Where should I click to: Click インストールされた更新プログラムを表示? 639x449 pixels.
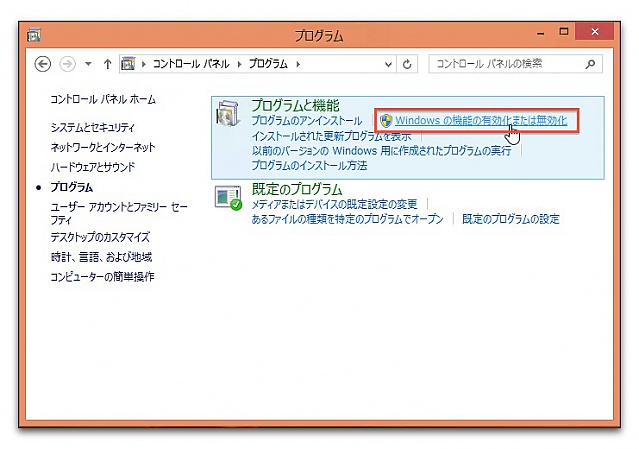[331, 136]
